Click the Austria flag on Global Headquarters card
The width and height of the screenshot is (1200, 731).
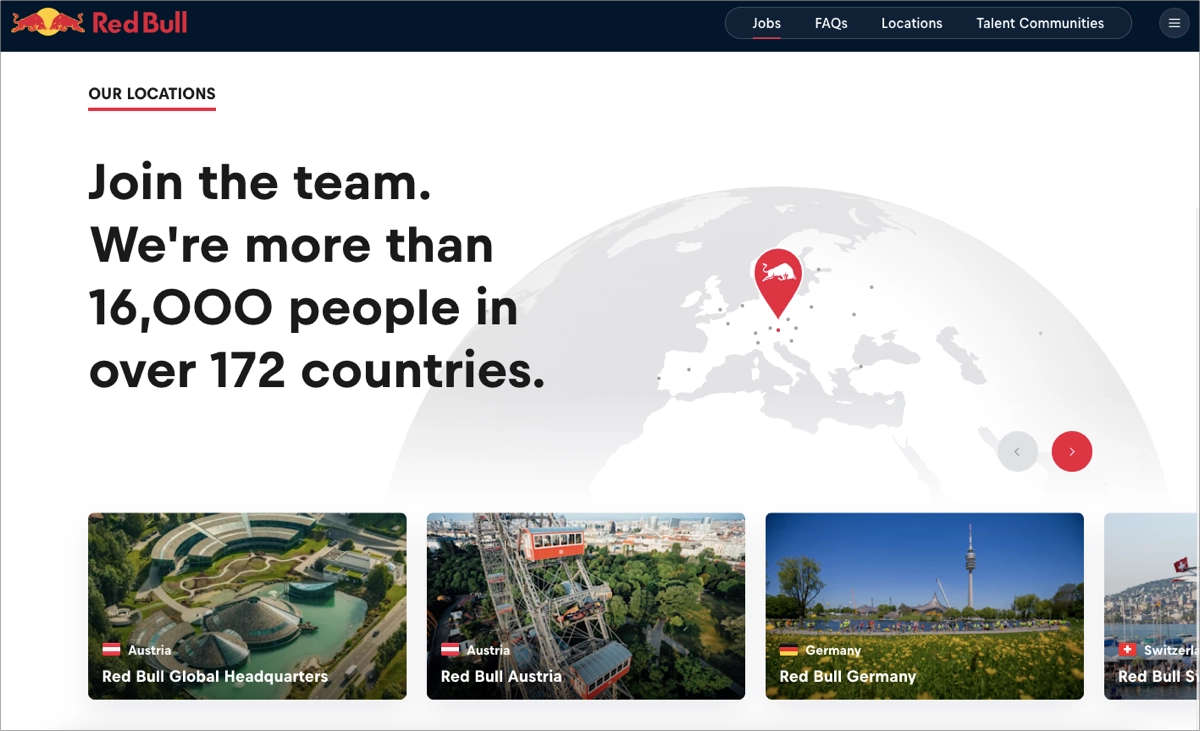tap(110, 650)
